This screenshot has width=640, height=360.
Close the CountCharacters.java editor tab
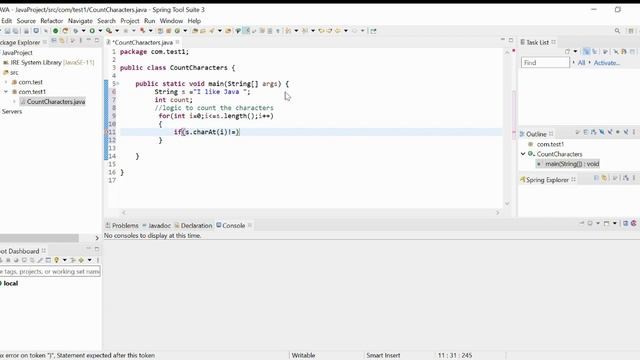pos(178,42)
